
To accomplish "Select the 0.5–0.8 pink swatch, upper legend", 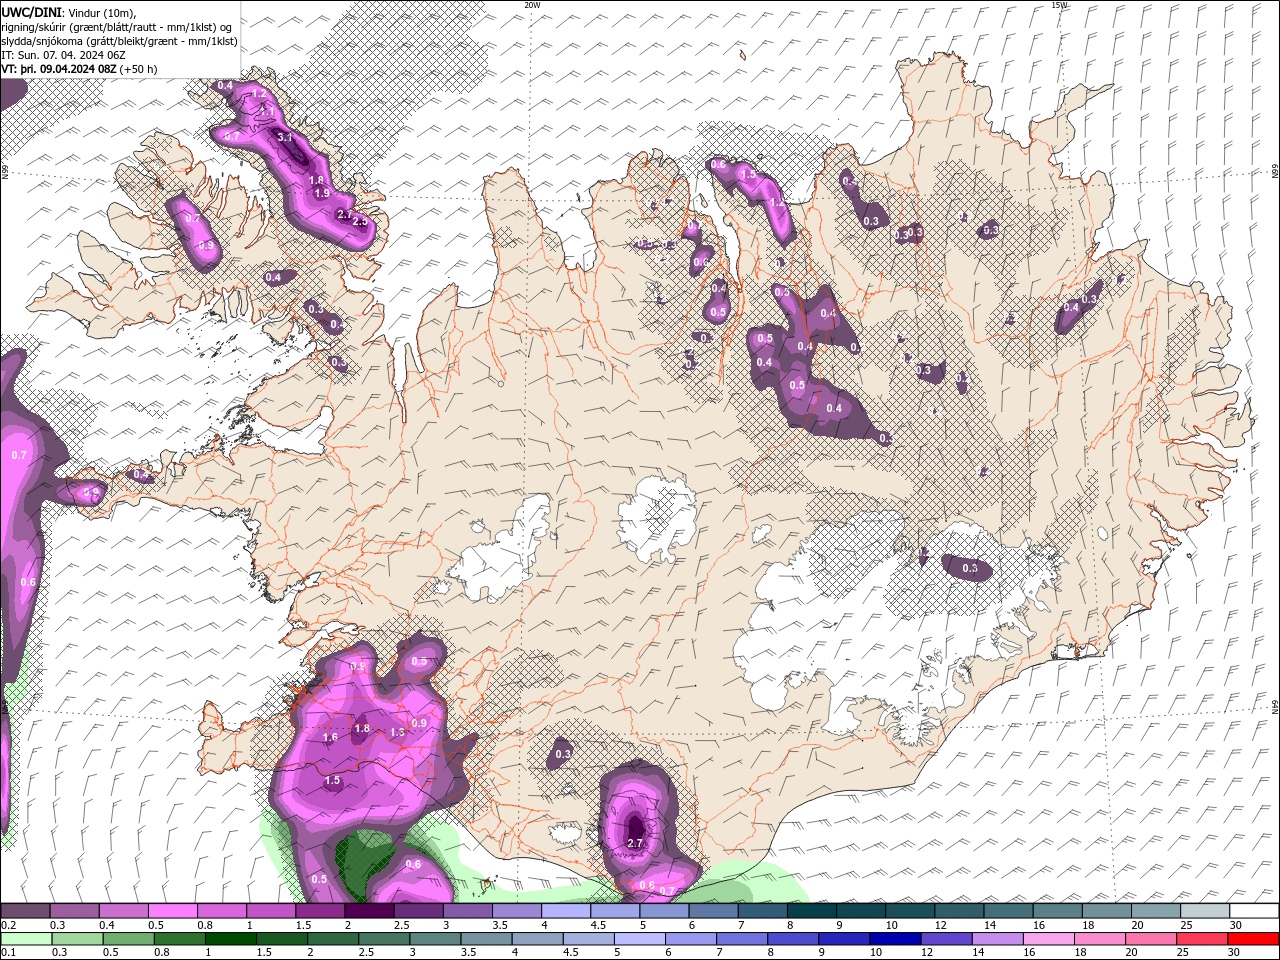I will click(x=172, y=910).
